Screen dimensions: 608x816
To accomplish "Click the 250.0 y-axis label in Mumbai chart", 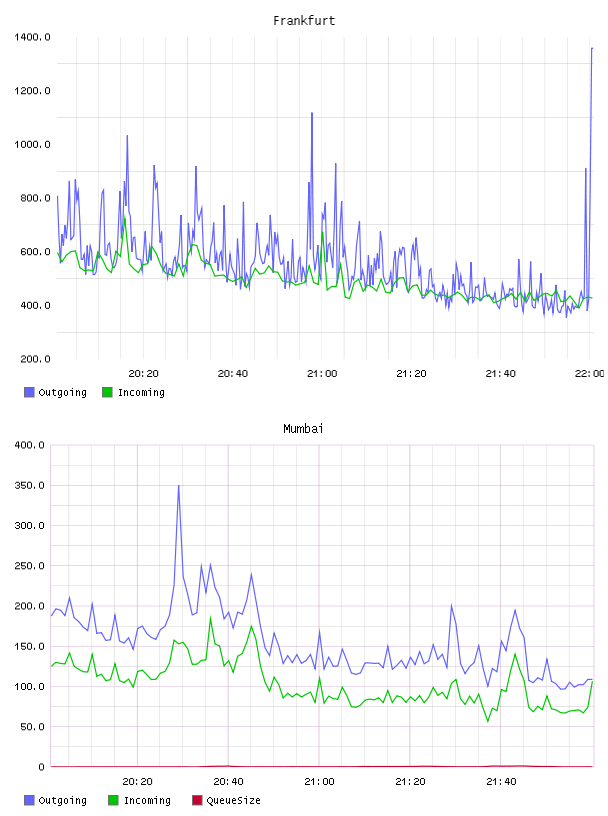I will pyautogui.click(x=30, y=566).
